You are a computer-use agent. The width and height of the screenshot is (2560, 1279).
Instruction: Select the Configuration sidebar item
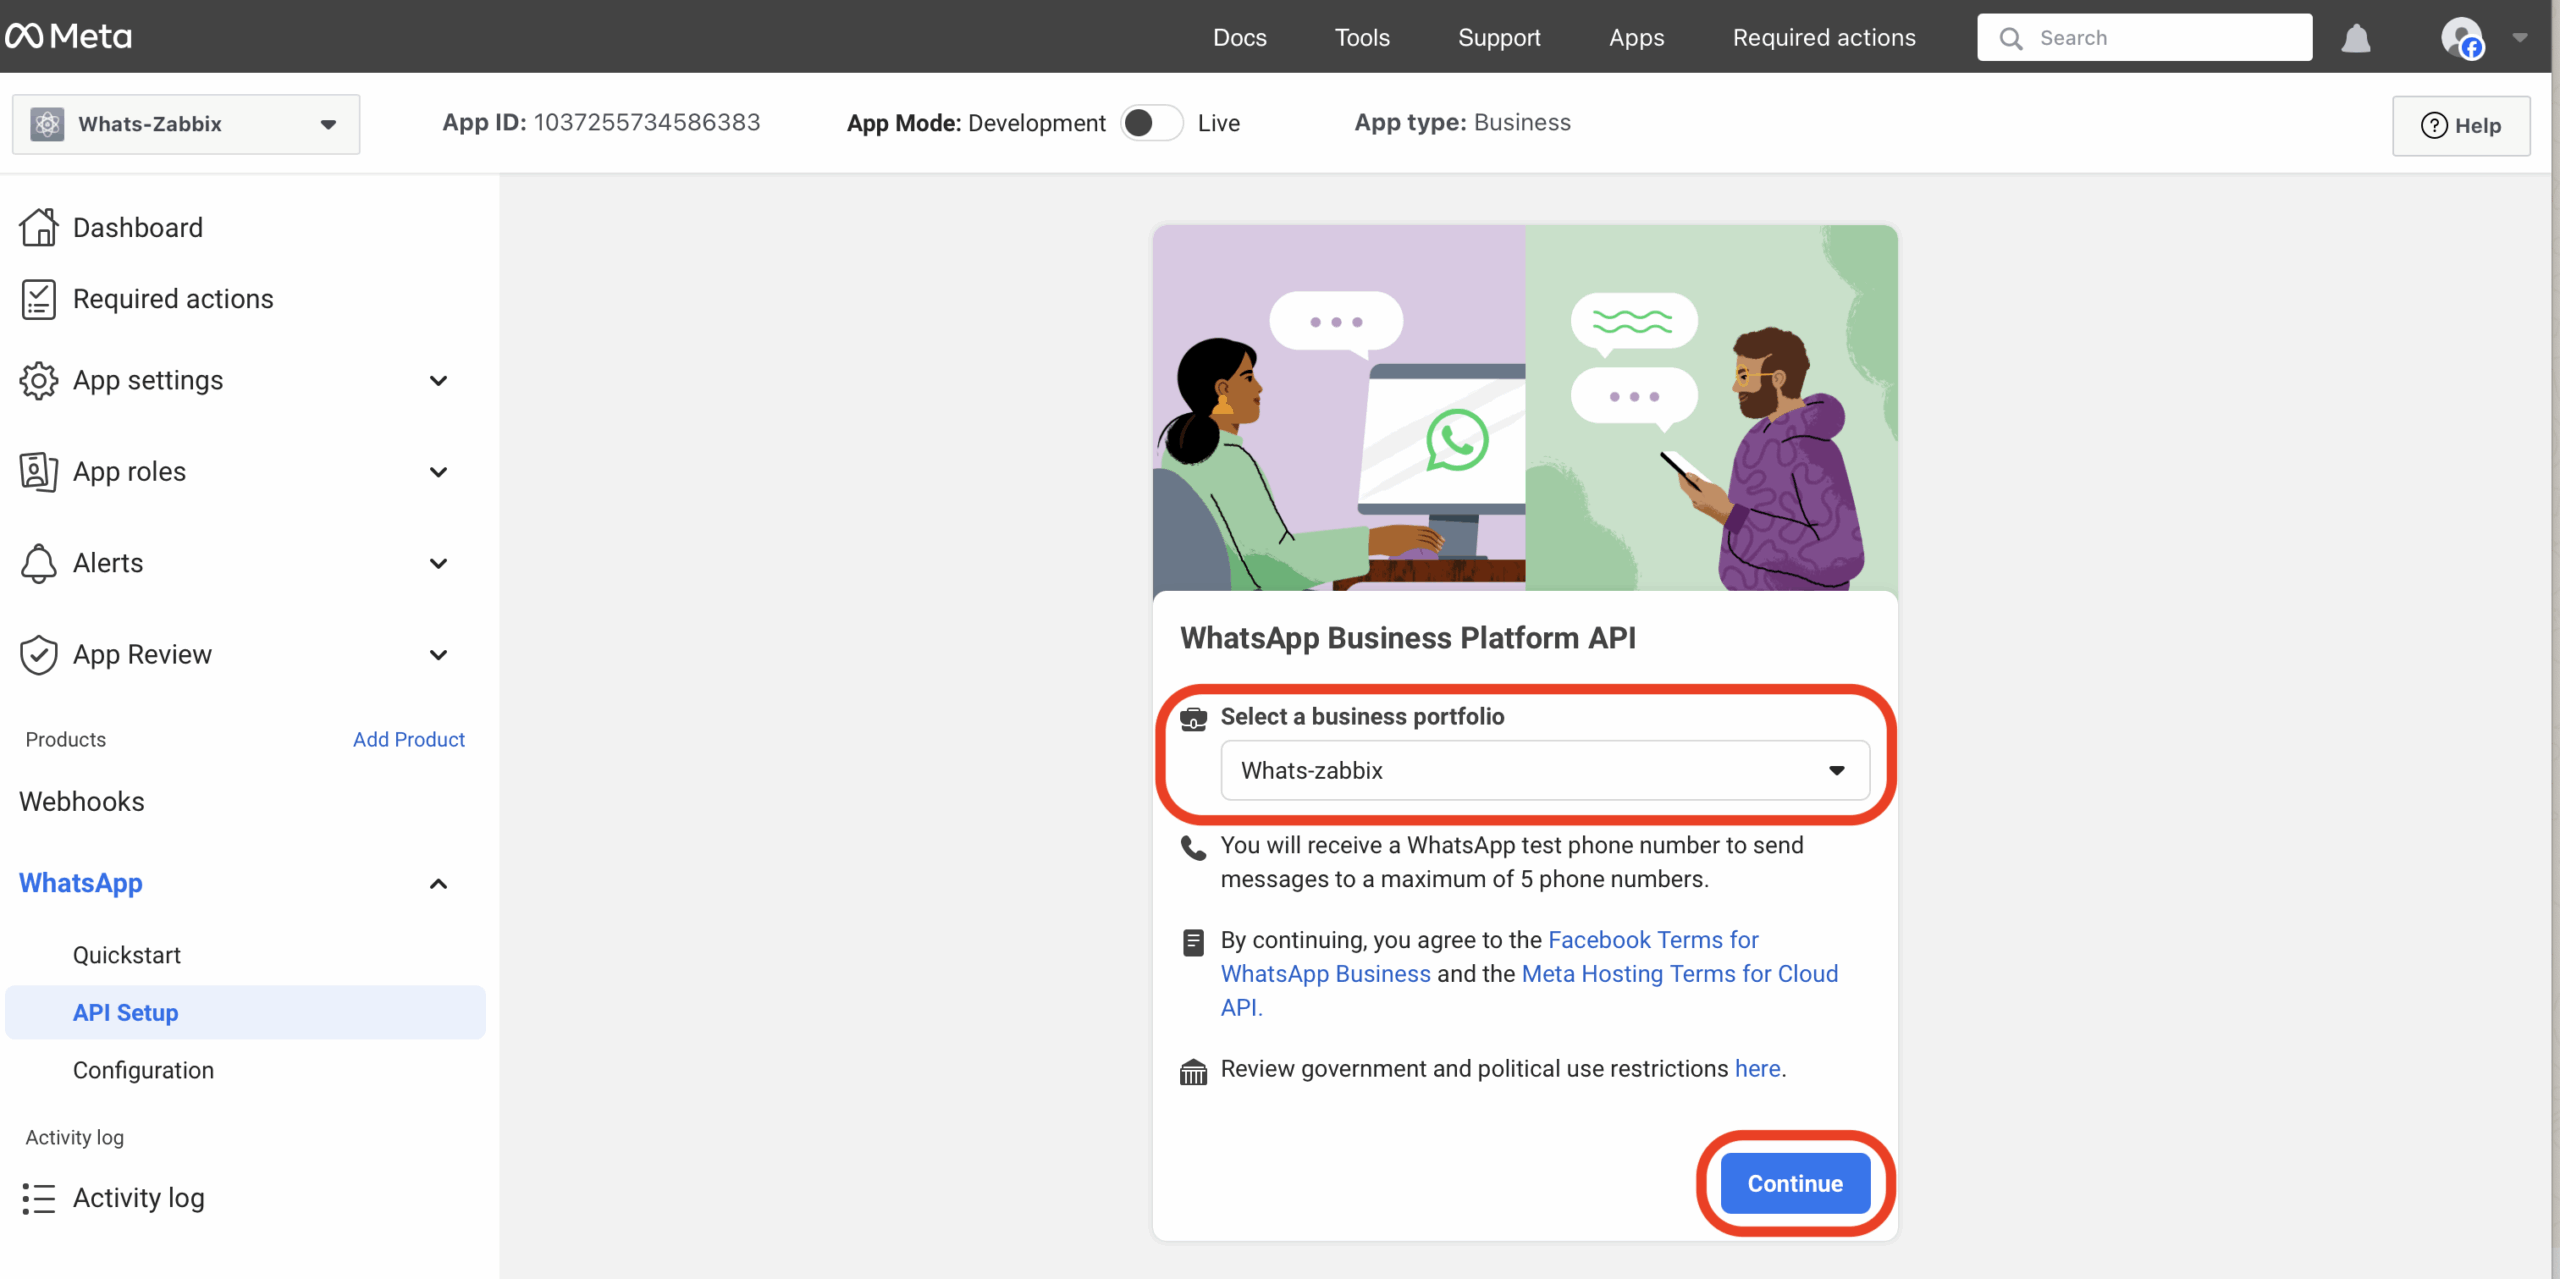[143, 1070]
